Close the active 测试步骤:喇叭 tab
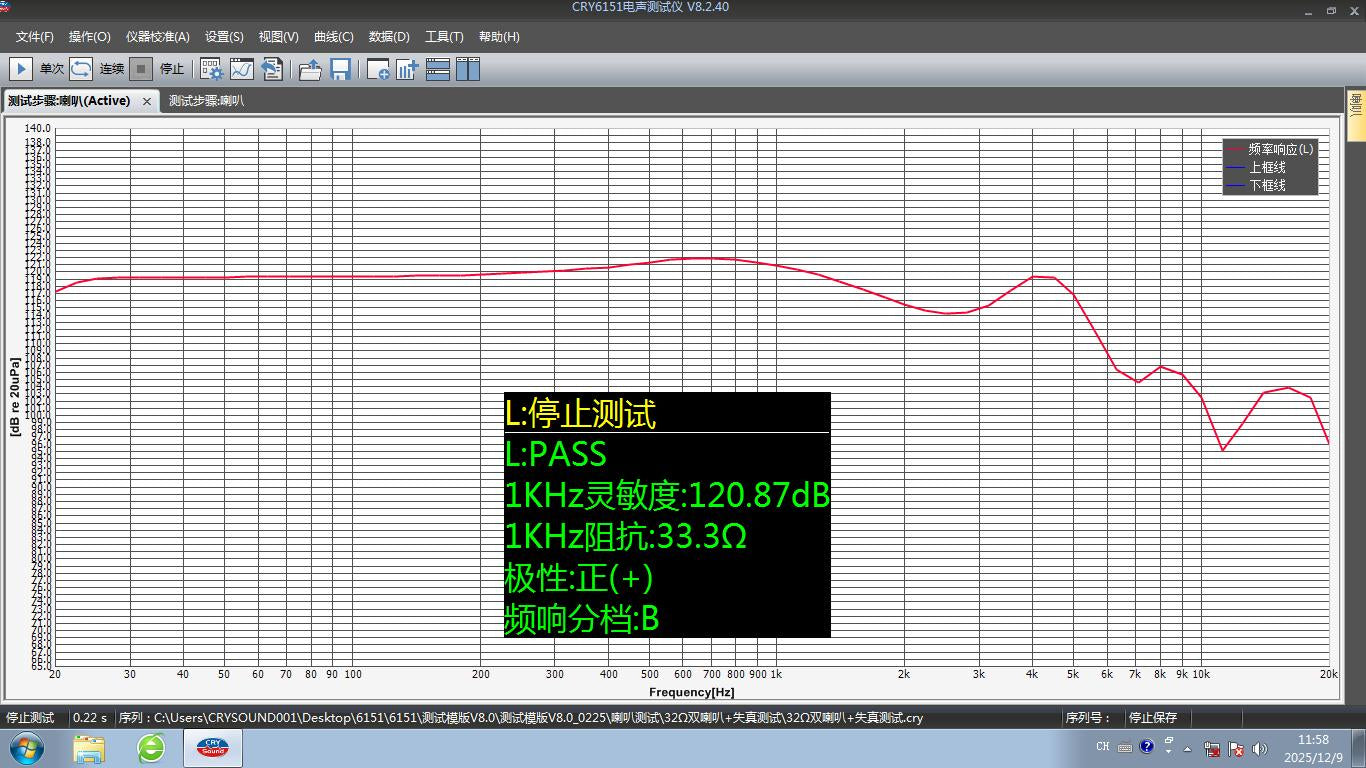The height and width of the screenshot is (768, 1366). point(147,101)
